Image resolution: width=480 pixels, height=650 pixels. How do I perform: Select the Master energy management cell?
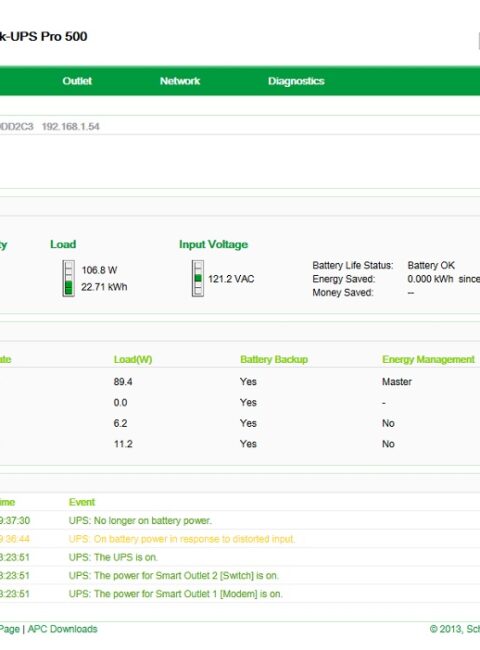397,382
